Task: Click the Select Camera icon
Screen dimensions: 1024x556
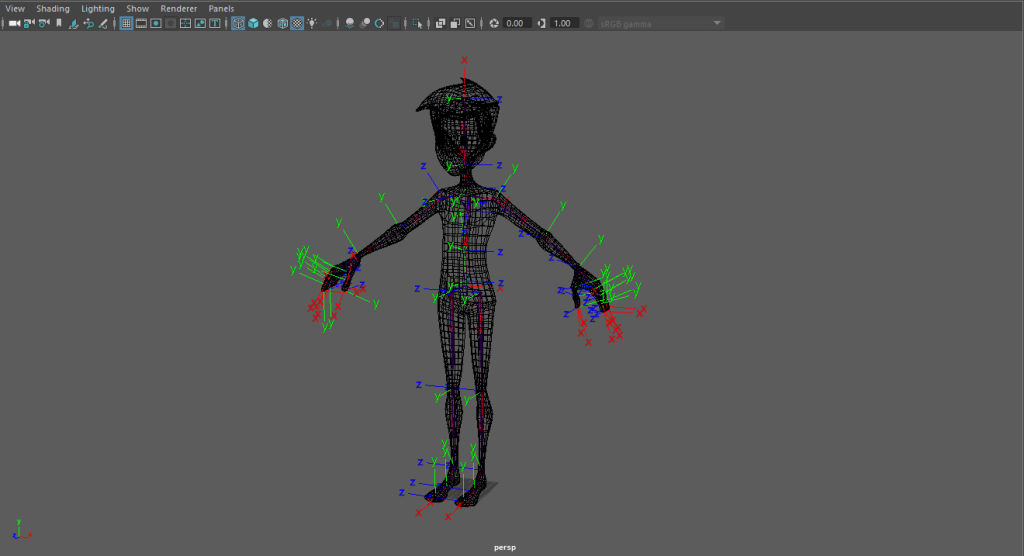Action: click(x=15, y=23)
